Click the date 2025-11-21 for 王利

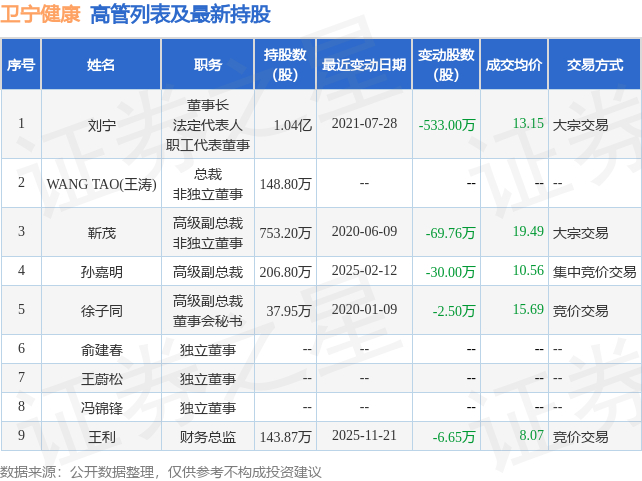pyautogui.click(x=364, y=436)
